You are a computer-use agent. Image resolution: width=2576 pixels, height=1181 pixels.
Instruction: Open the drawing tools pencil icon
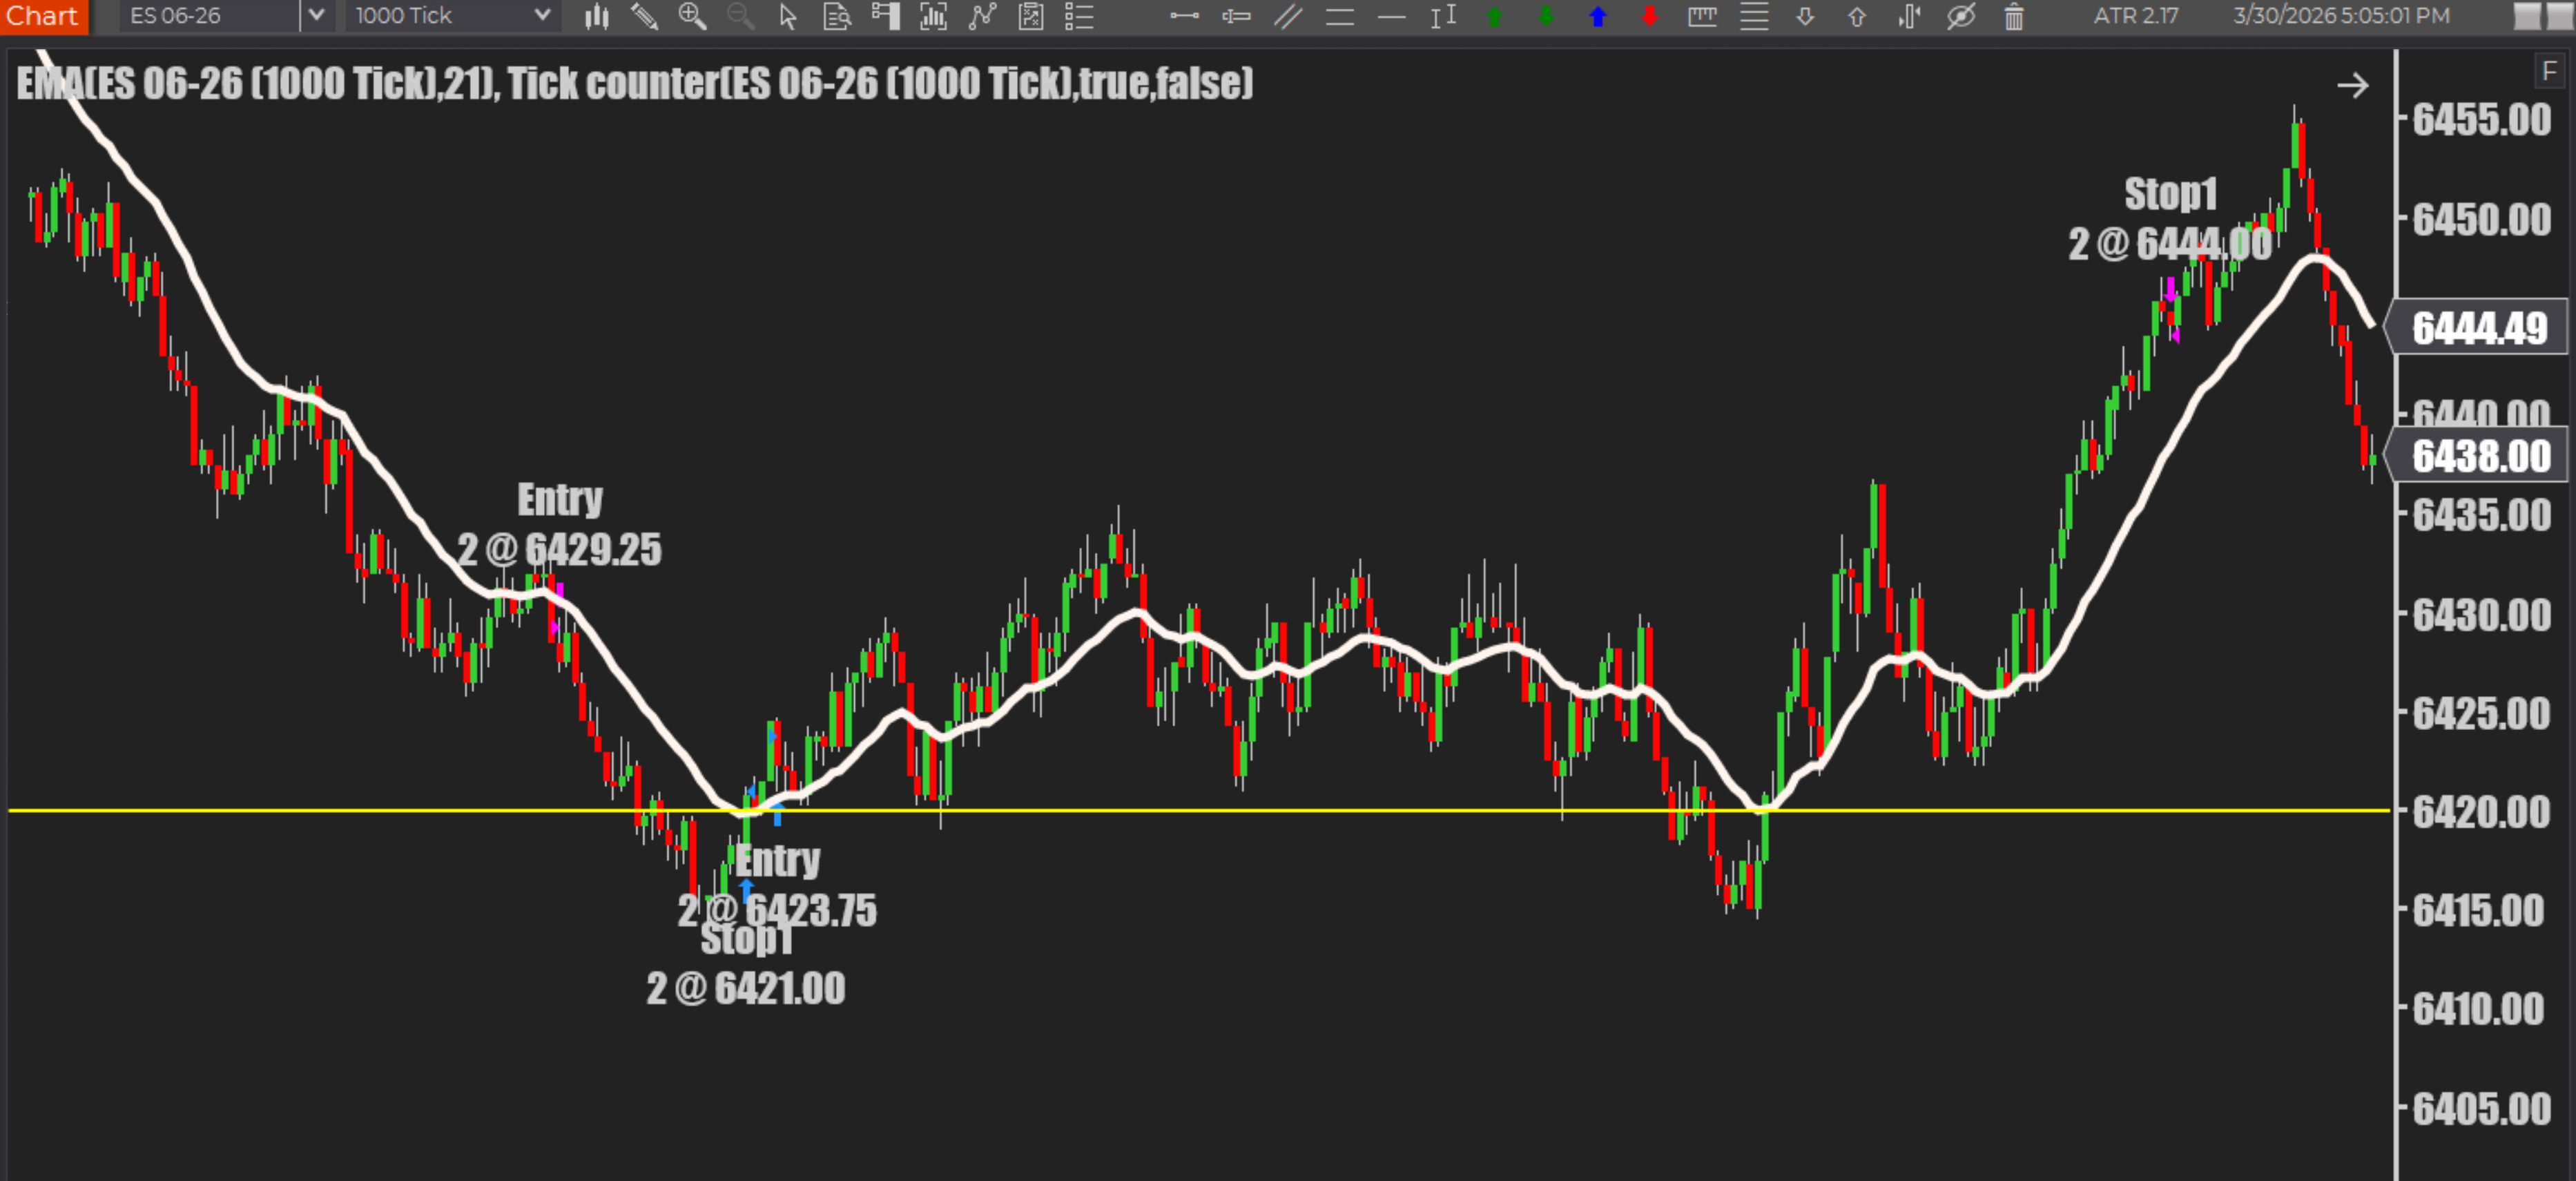click(x=645, y=16)
